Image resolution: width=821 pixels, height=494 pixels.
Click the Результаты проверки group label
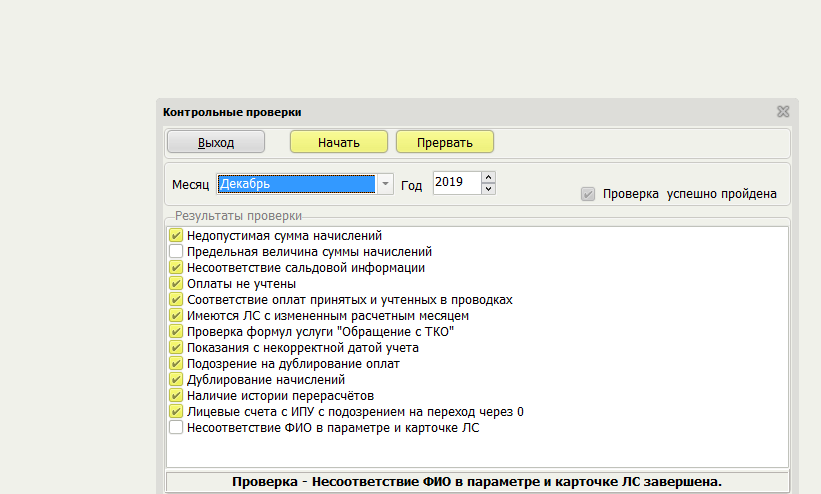238,216
